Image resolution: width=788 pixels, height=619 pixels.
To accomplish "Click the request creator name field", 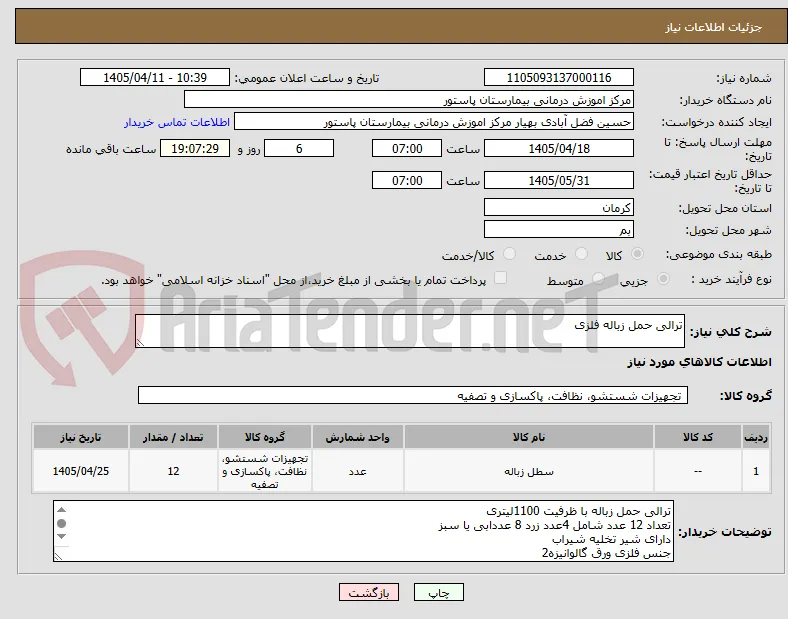I will point(434,122).
